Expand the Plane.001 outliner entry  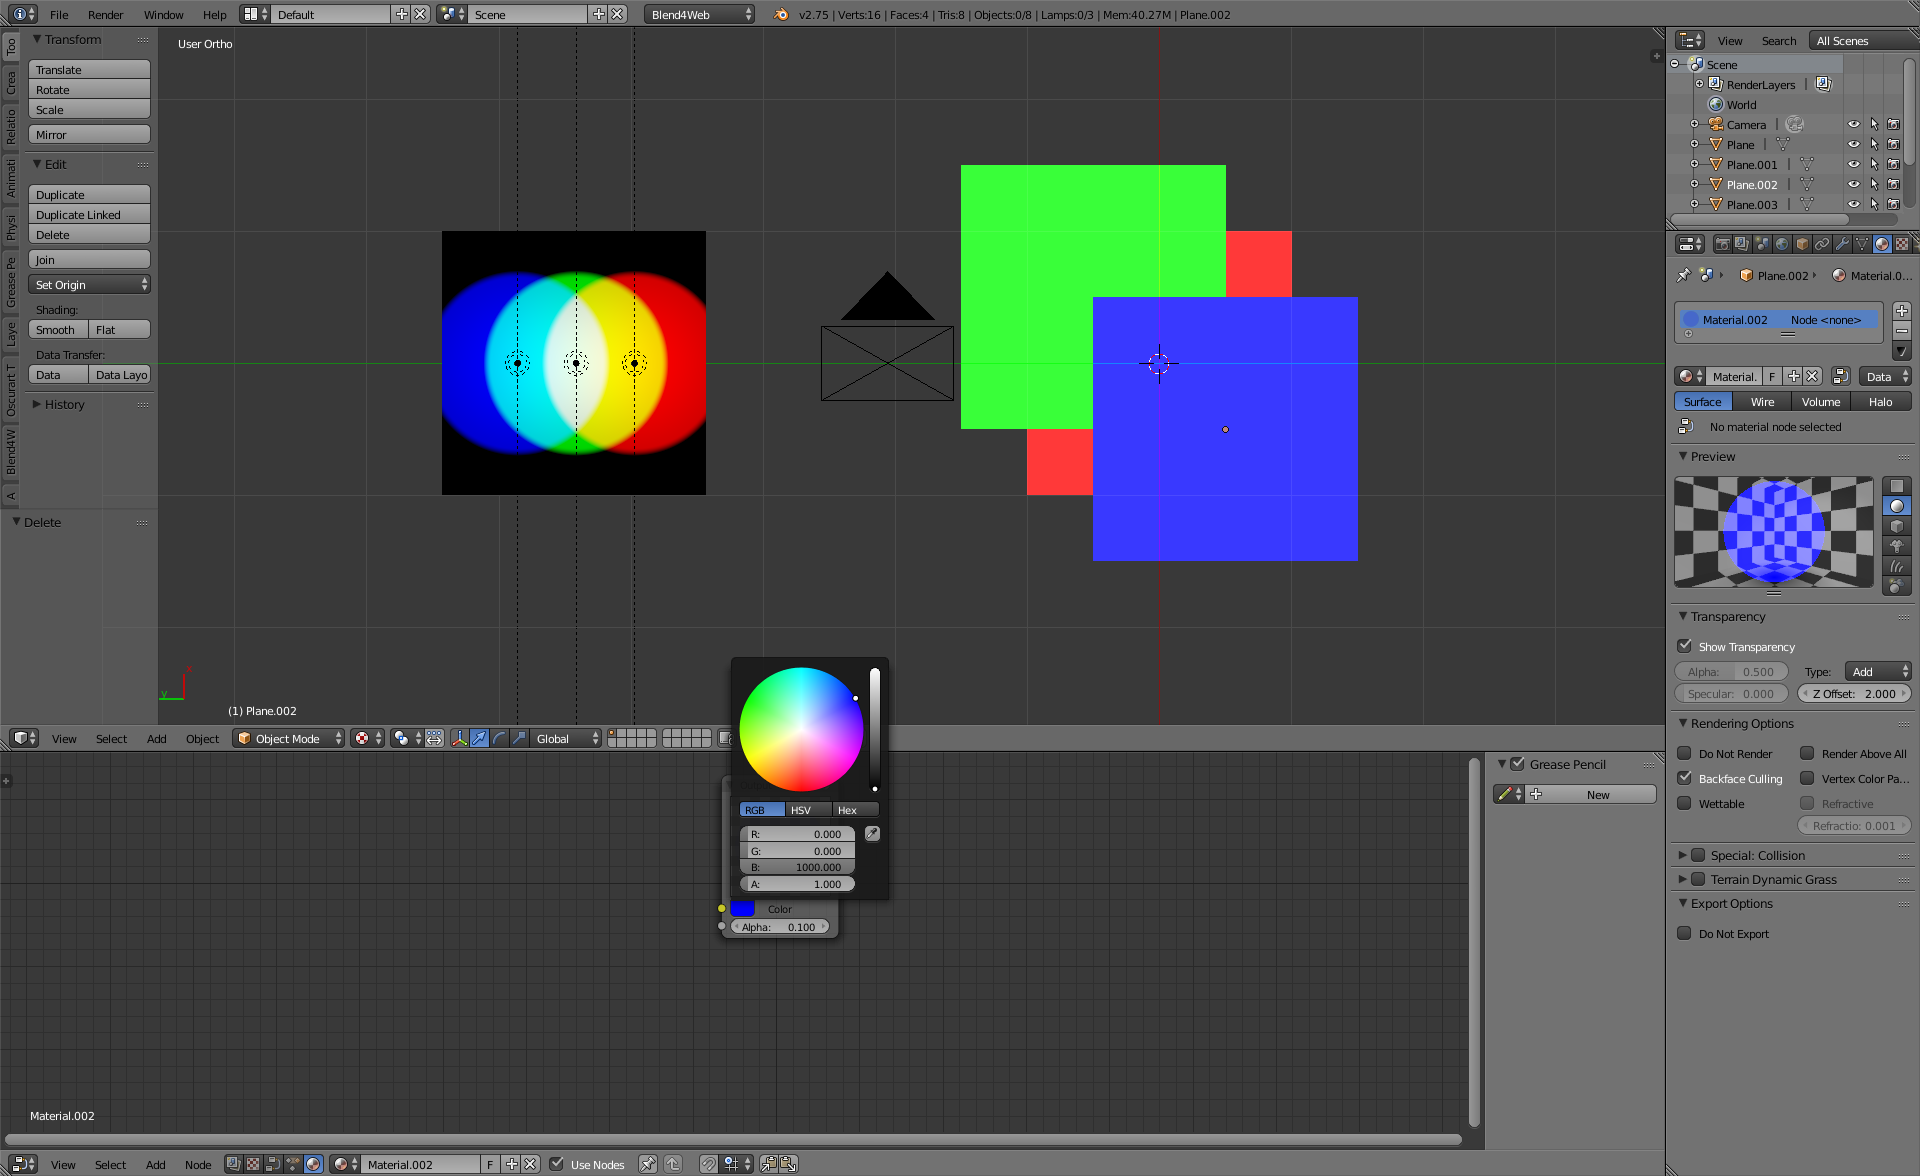1695,164
